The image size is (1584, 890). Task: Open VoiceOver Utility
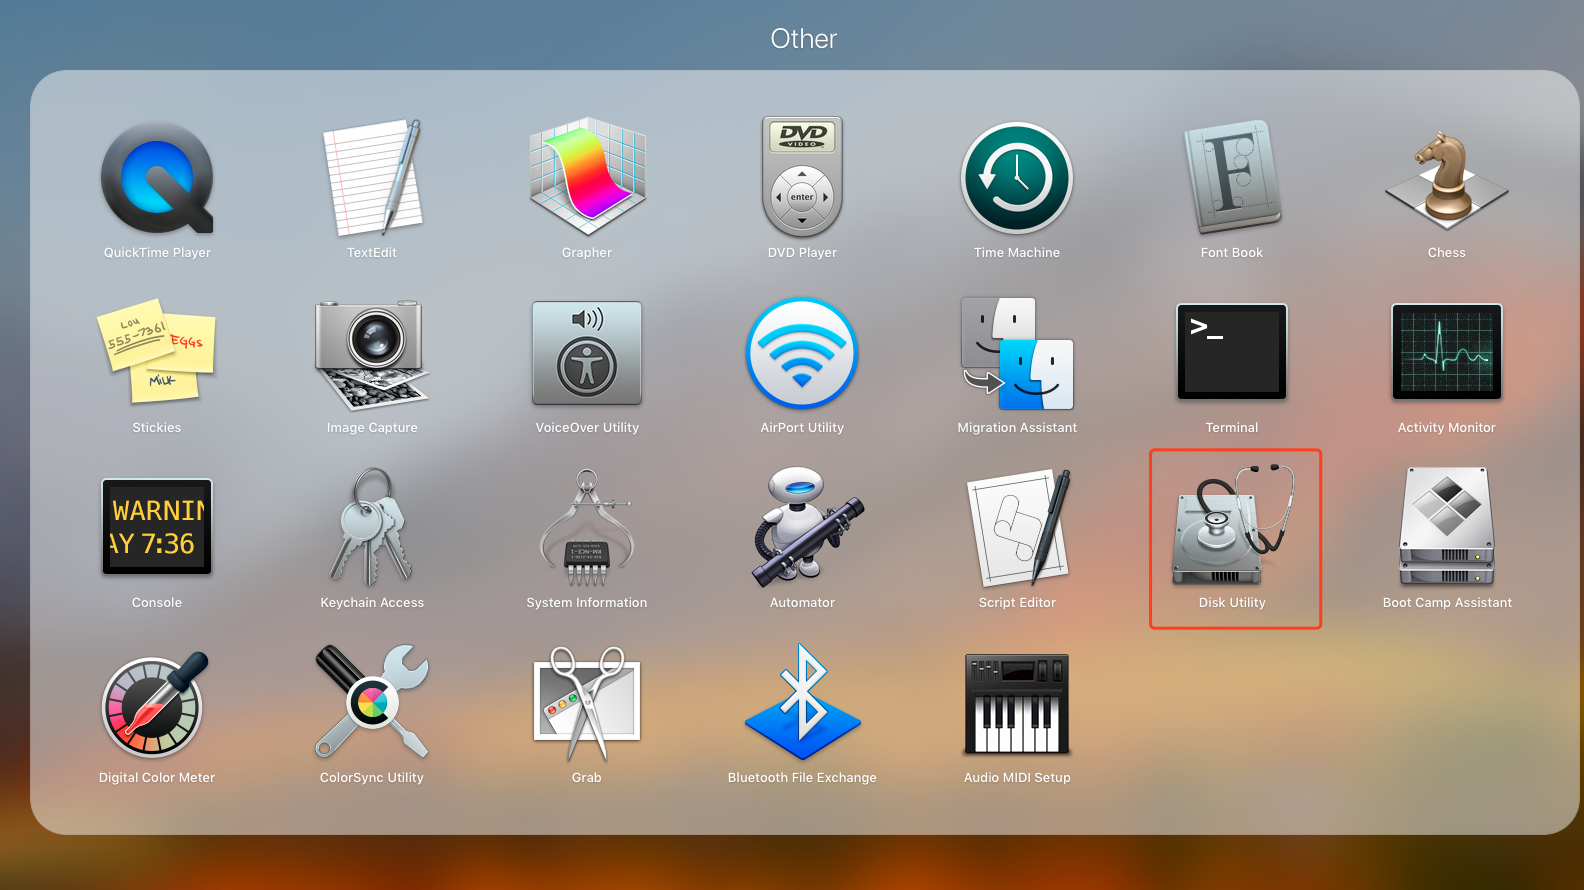click(587, 353)
